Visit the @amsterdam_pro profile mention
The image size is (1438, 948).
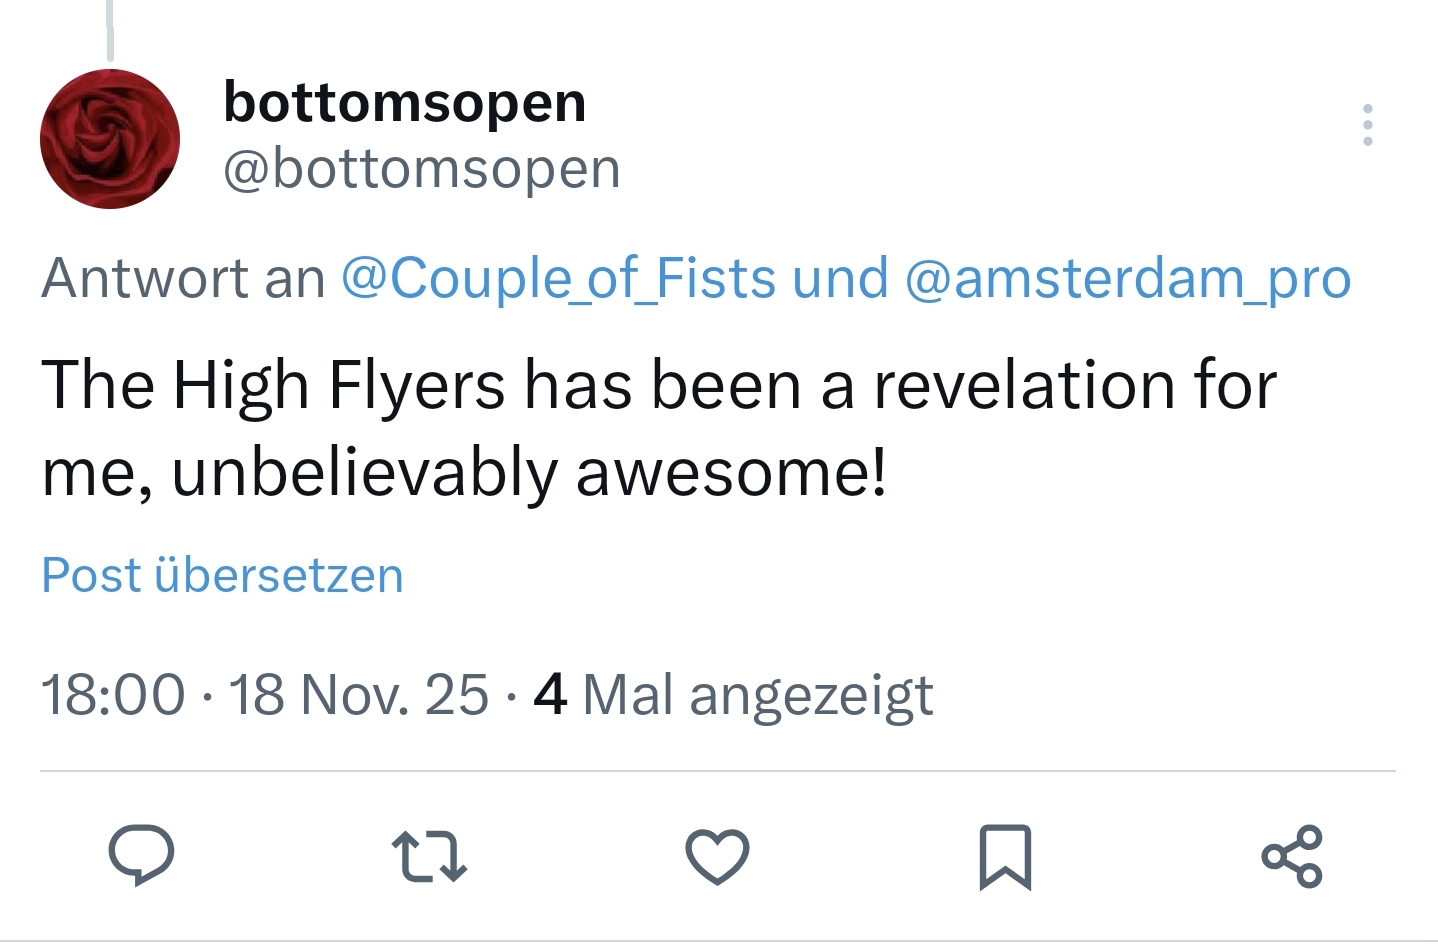tap(1127, 278)
